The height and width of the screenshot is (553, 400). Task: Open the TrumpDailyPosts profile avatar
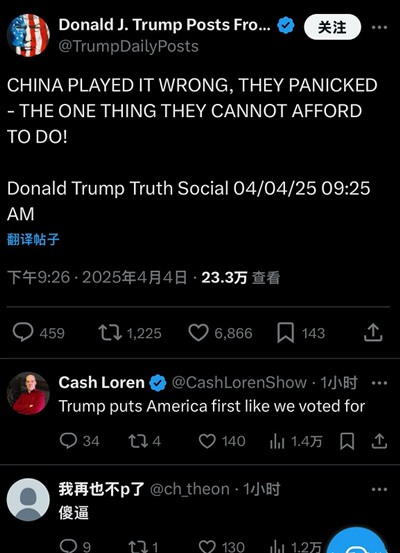pyautogui.click(x=28, y=35)
